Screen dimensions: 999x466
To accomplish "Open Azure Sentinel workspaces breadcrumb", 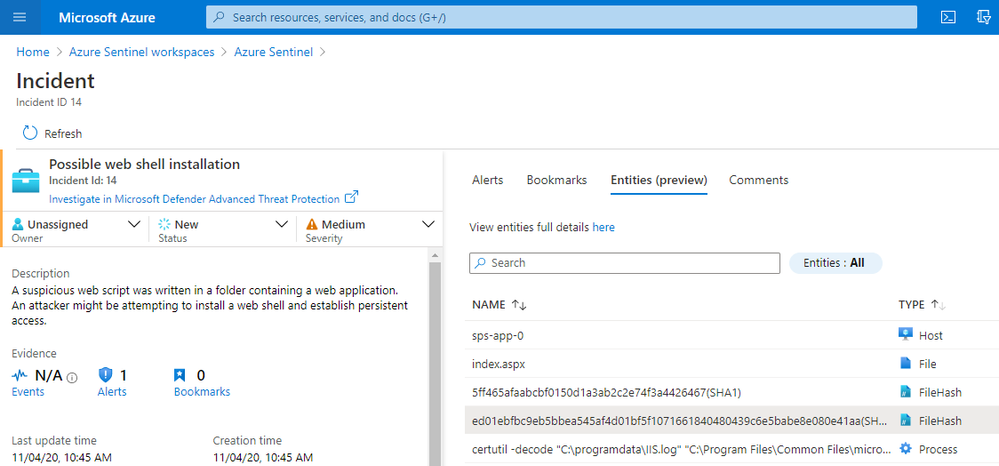I will [141, 52].
